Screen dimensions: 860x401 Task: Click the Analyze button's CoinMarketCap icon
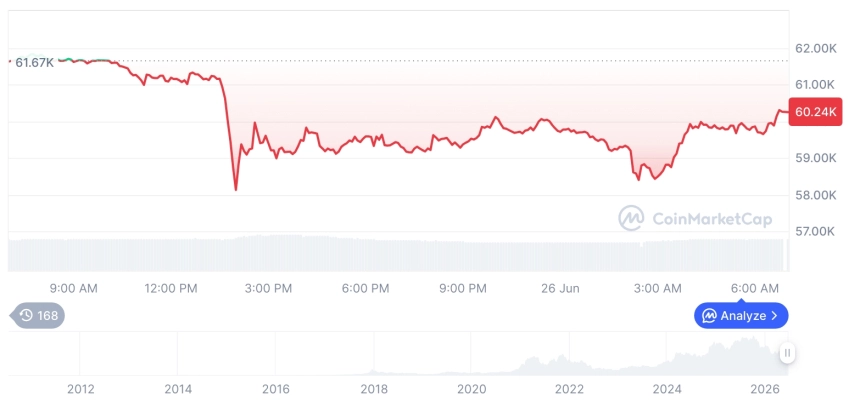coord(709,316)
